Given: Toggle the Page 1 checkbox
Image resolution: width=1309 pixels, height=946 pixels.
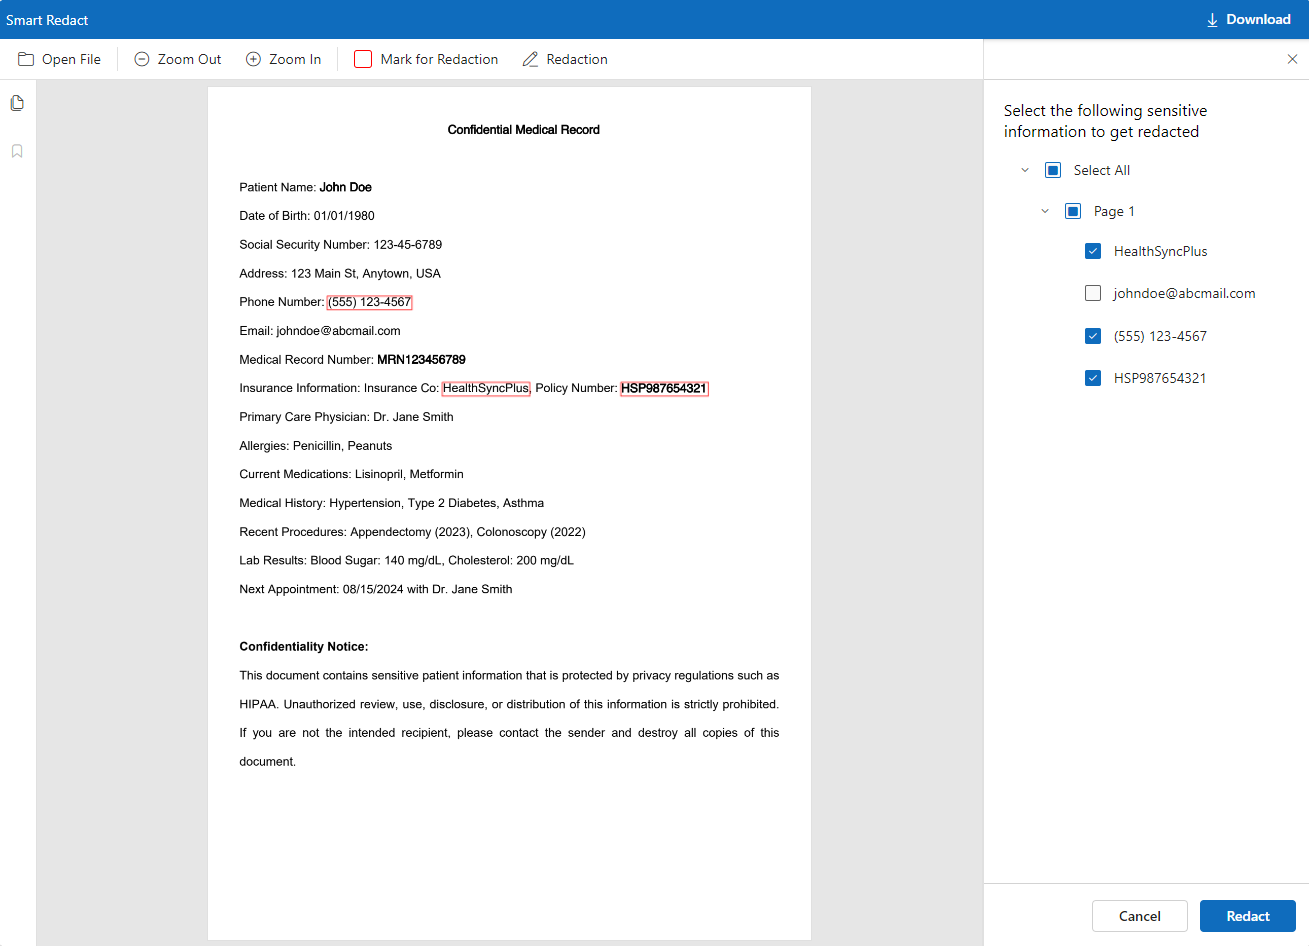Looking at the screenshot, I should (x=1073, y=211).
